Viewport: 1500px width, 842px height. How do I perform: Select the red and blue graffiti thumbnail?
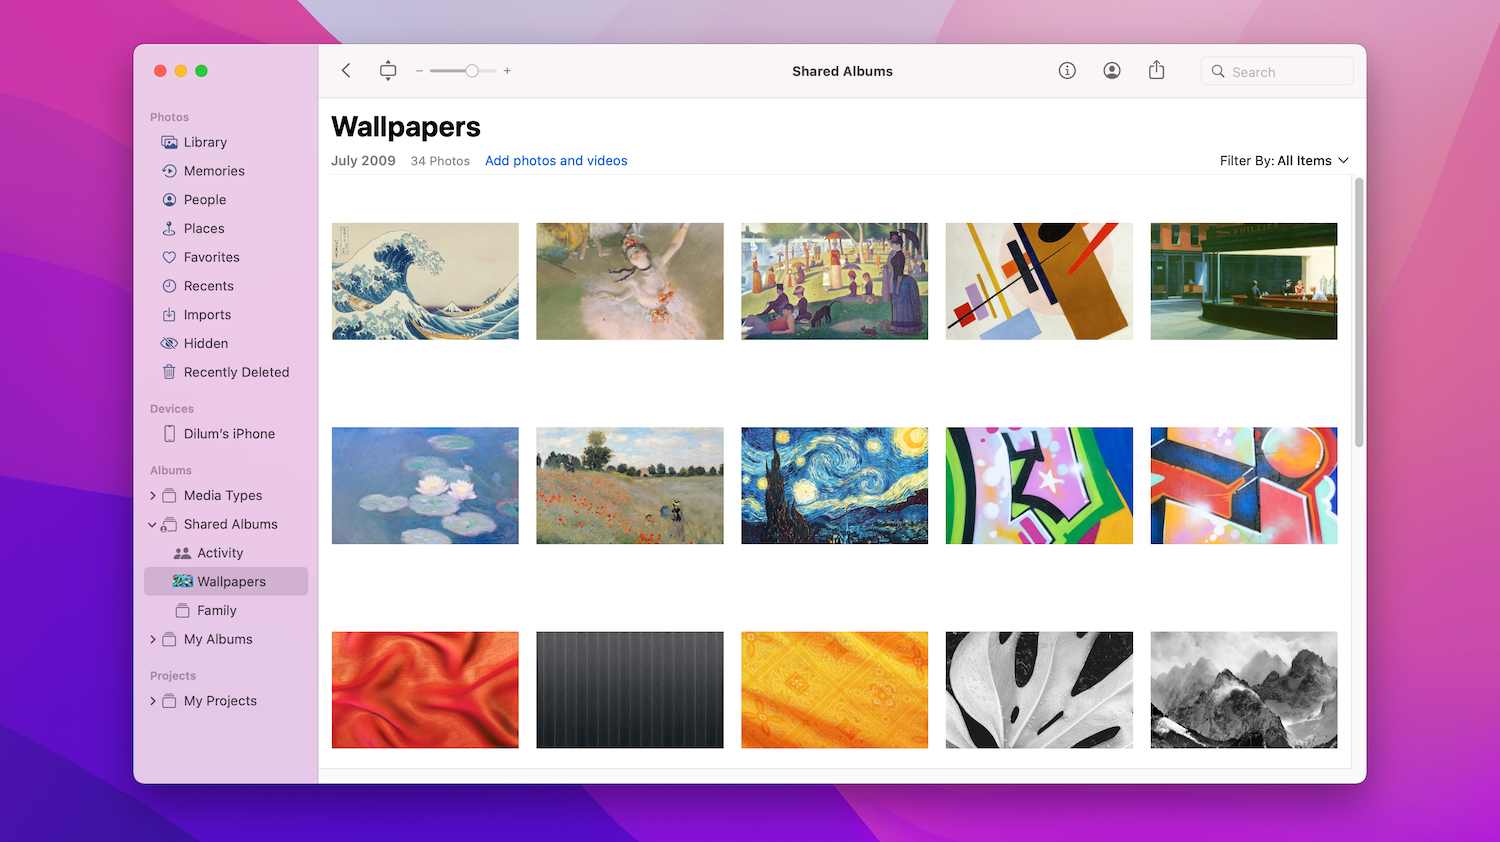1244,486
